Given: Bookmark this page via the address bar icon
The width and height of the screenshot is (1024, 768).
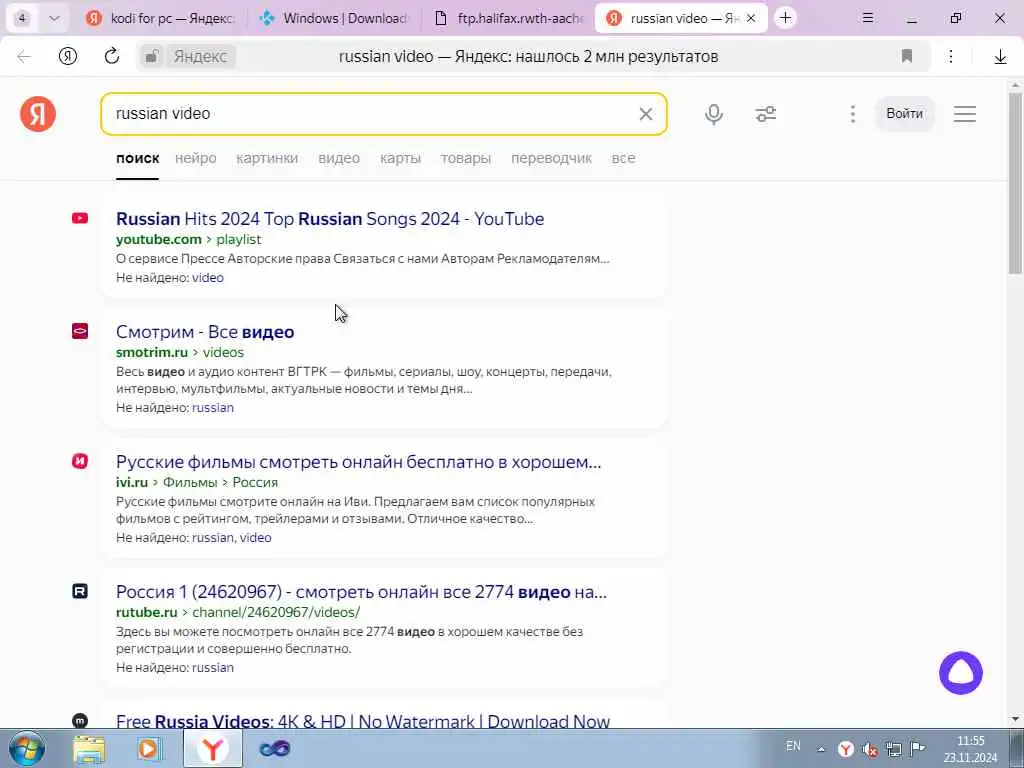Looking at the screenshot, I should click(906, 56).
